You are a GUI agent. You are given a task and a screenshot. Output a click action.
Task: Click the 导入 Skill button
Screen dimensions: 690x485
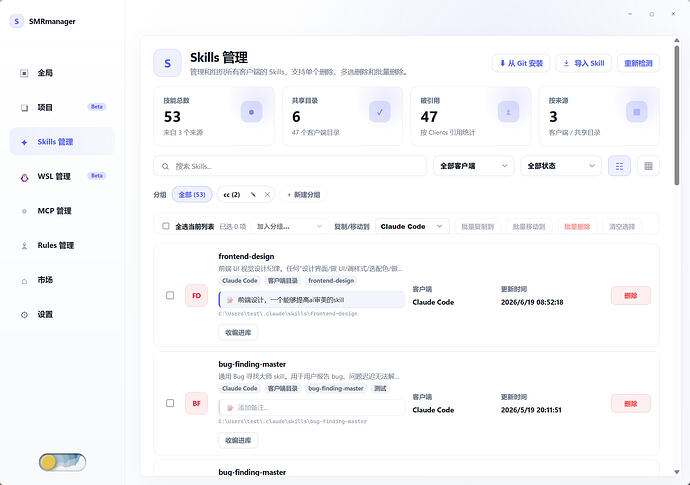[x=584, y=63]
